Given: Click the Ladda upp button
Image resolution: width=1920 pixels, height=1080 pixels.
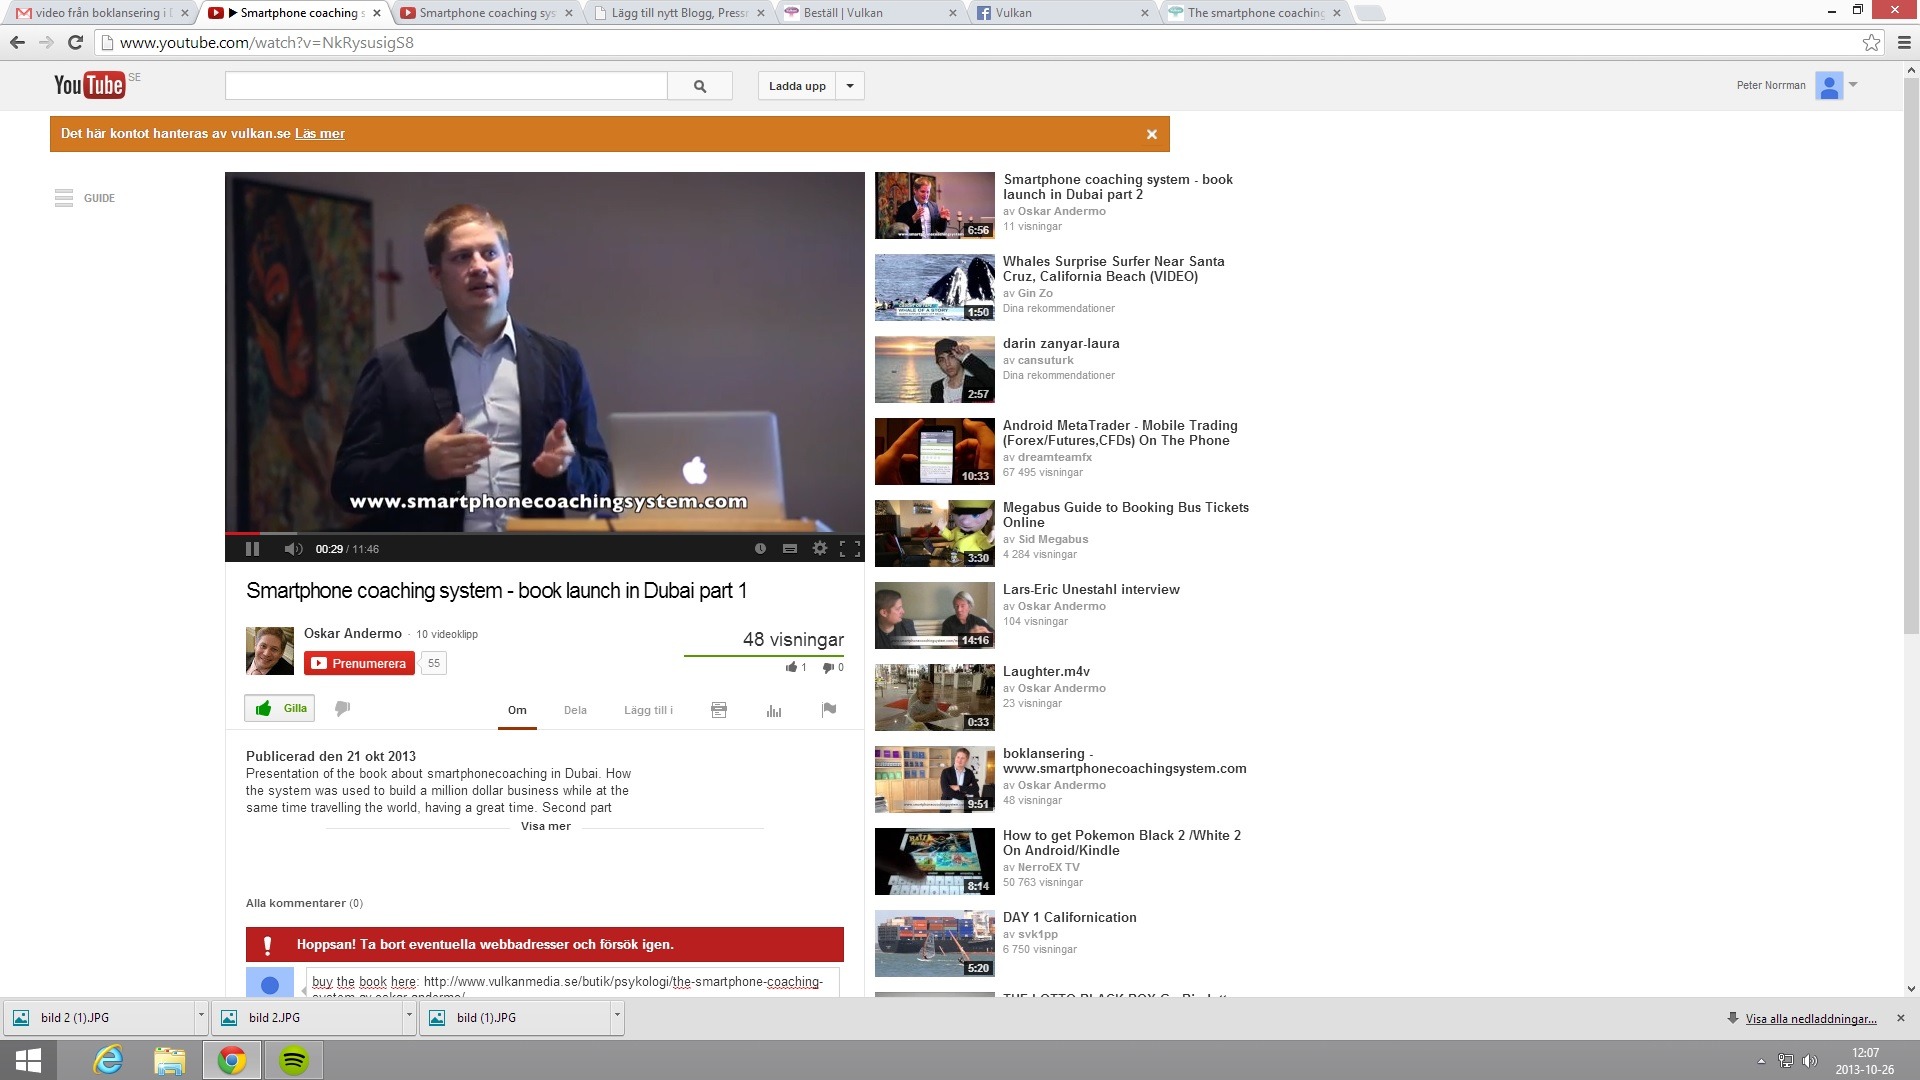Looking at the screenshot, I should [x=797, y=86].
